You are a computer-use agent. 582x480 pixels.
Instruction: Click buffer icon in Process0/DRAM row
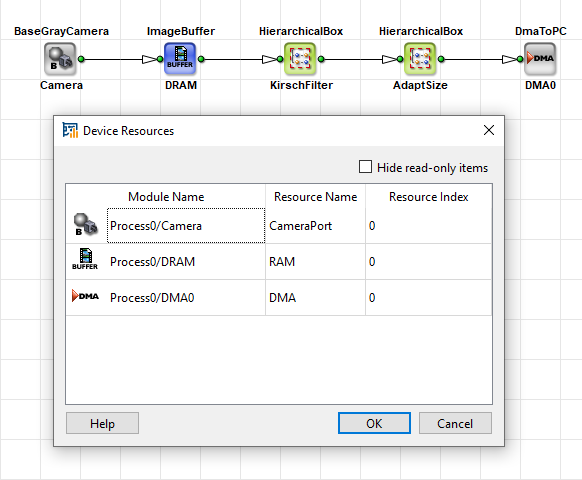85,259
